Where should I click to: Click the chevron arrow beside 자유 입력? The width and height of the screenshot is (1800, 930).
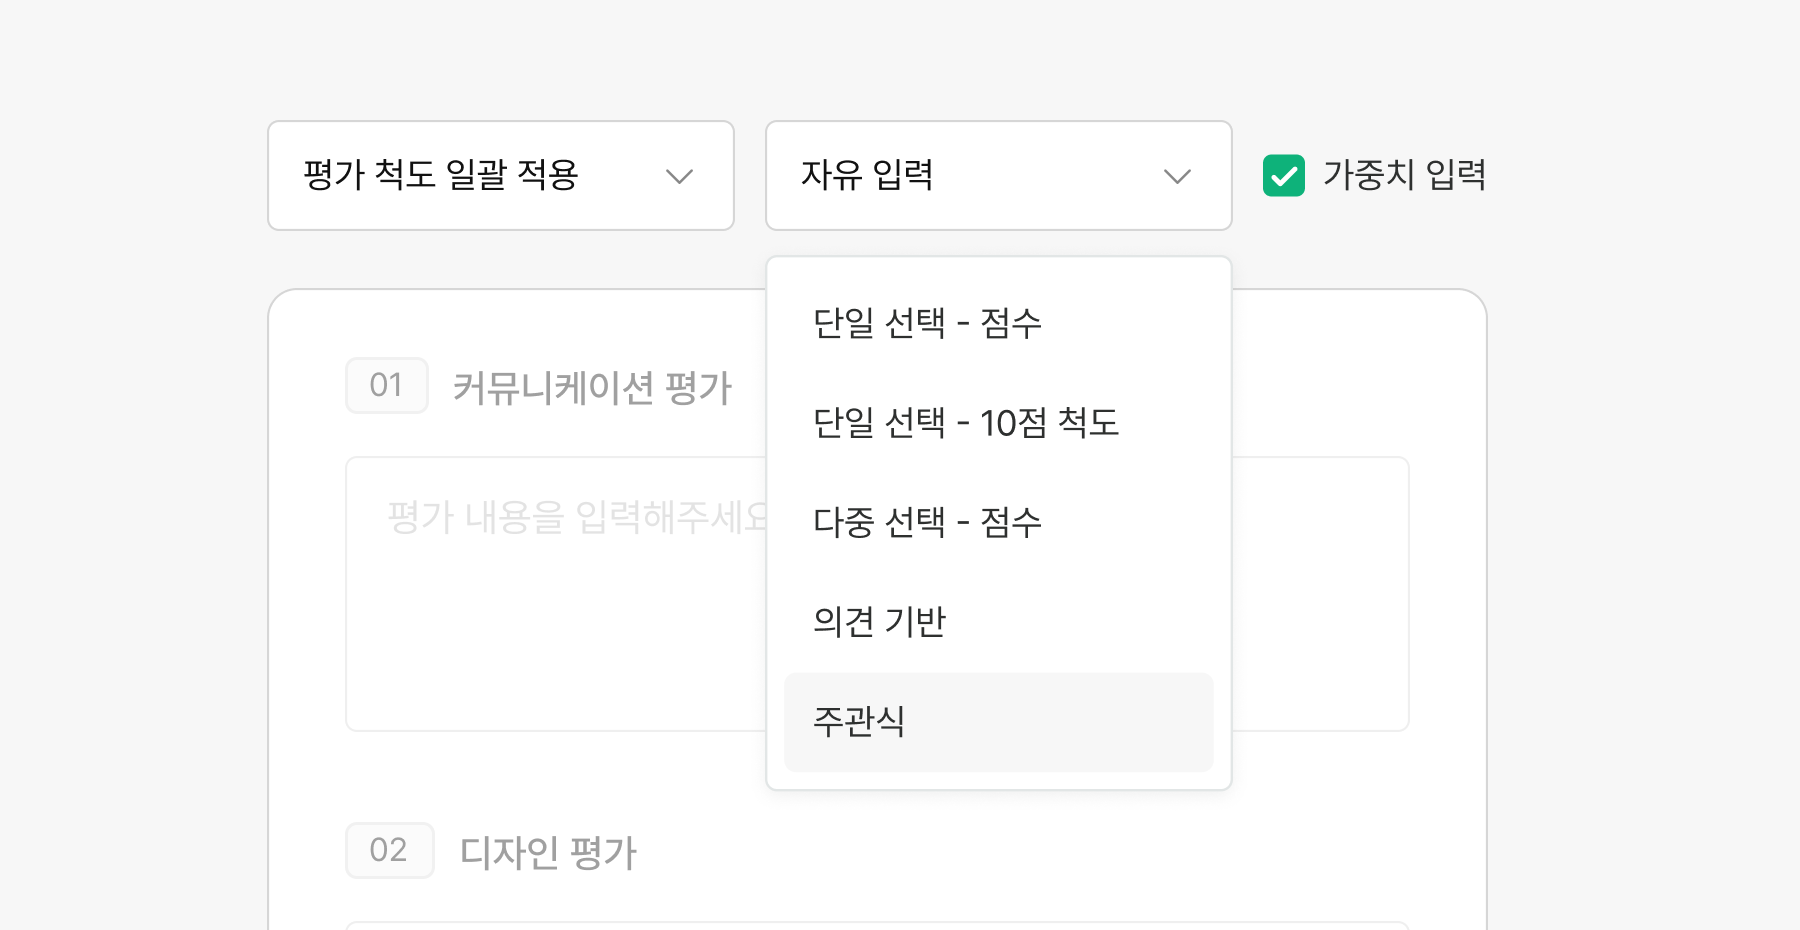pyautogui.click(x=1177, y=177)
